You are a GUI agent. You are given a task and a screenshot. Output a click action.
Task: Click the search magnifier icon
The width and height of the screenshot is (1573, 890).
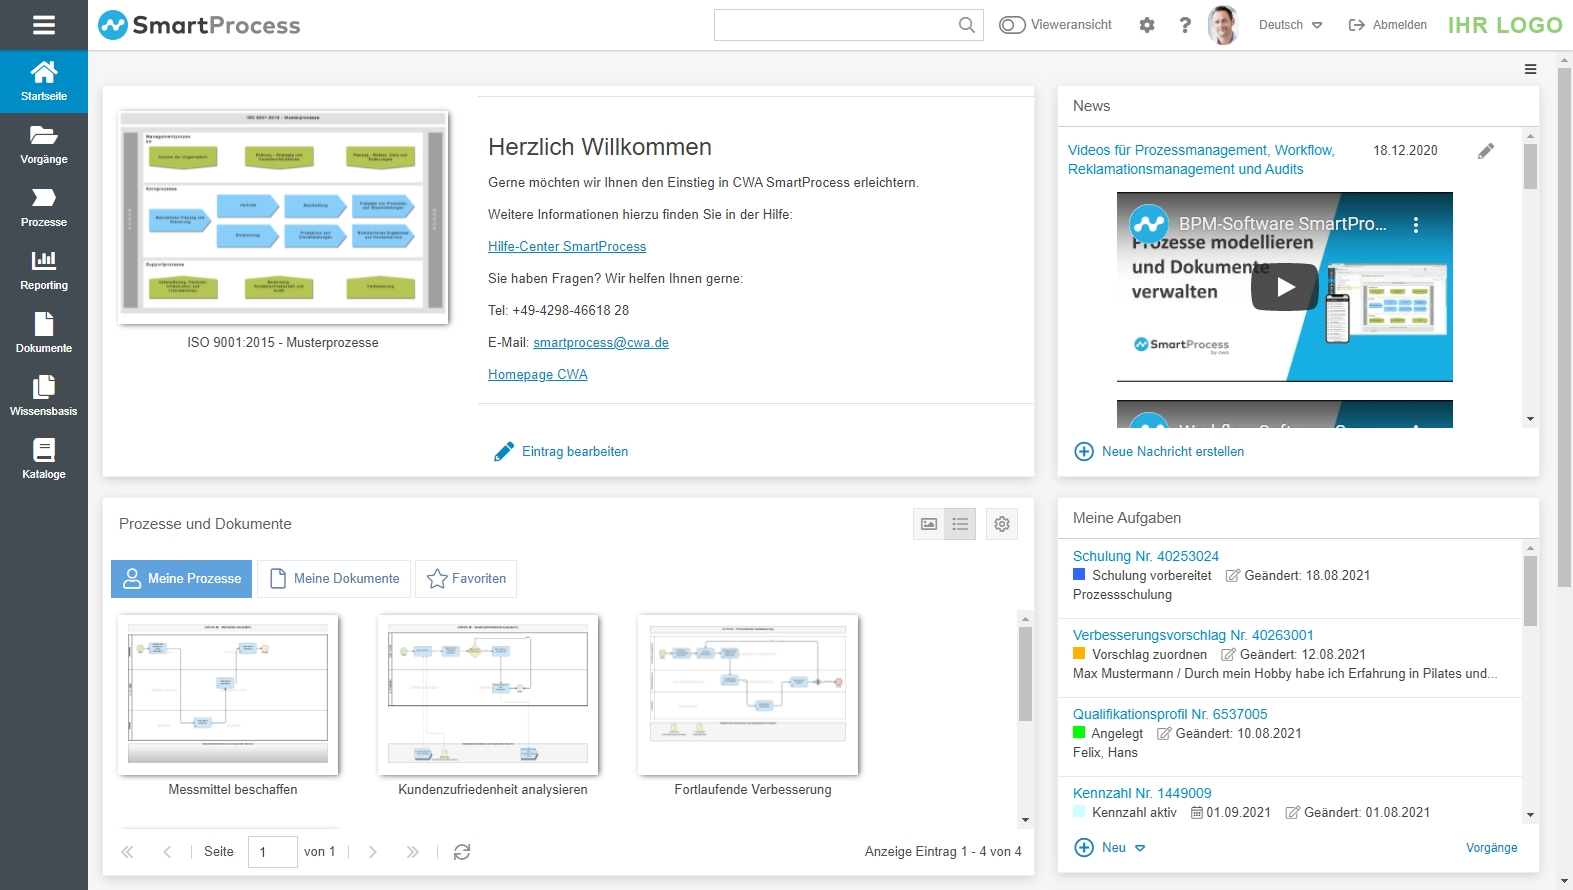click(x=966, y=25)
